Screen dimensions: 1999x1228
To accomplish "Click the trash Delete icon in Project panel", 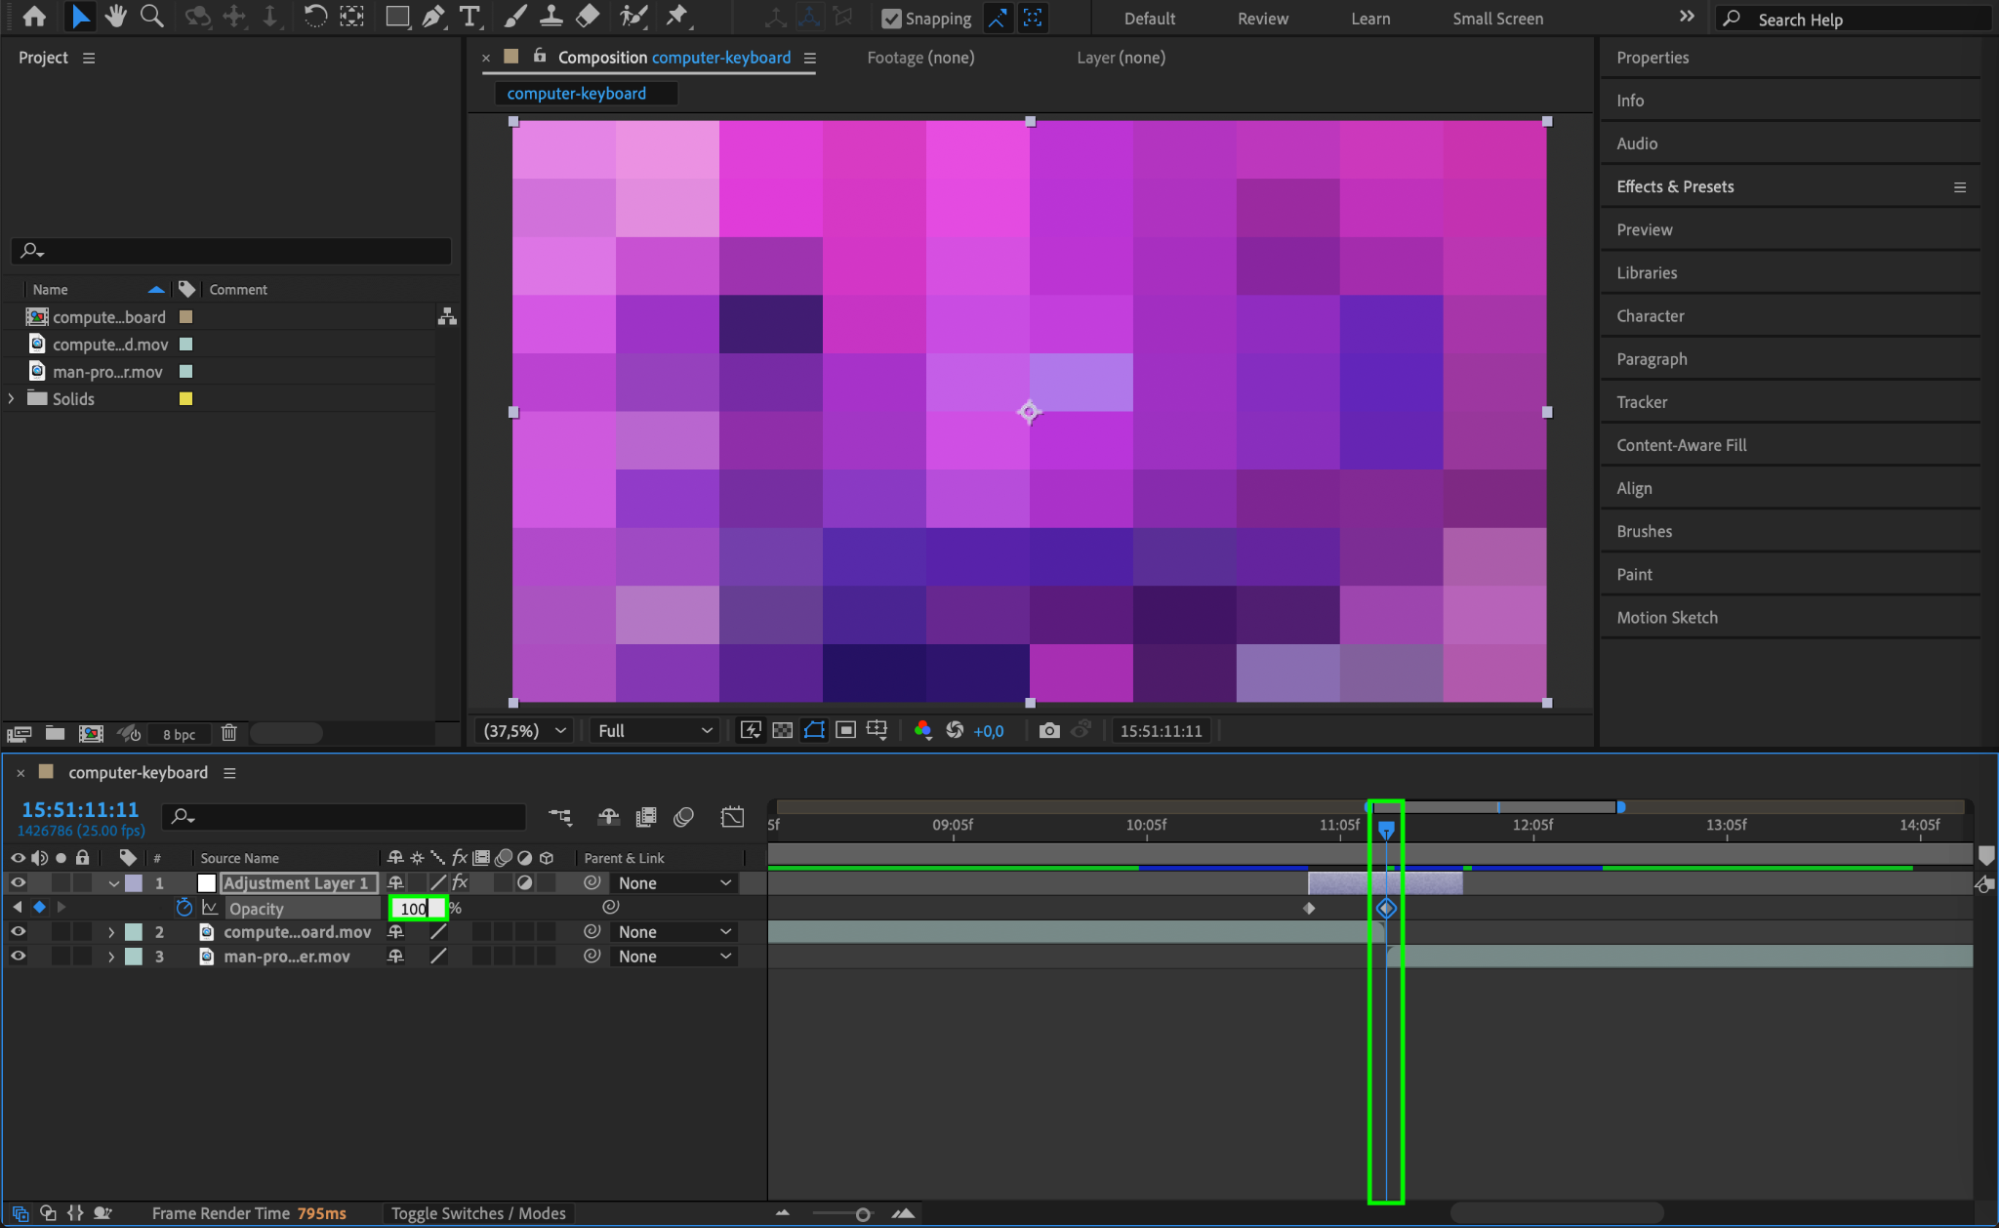I will pos(229,733).
